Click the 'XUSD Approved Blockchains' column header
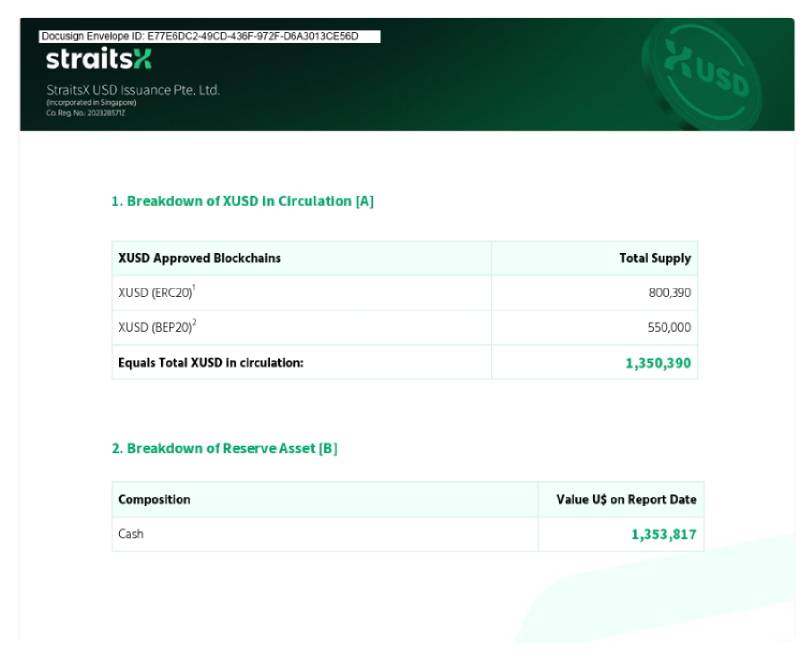 point(199,258)
